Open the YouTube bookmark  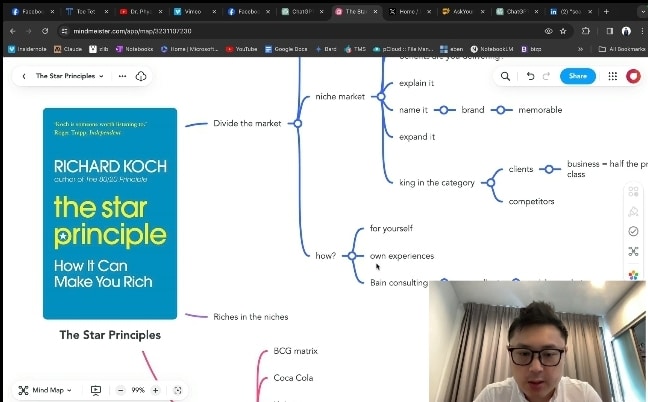[x=242, y=49]
